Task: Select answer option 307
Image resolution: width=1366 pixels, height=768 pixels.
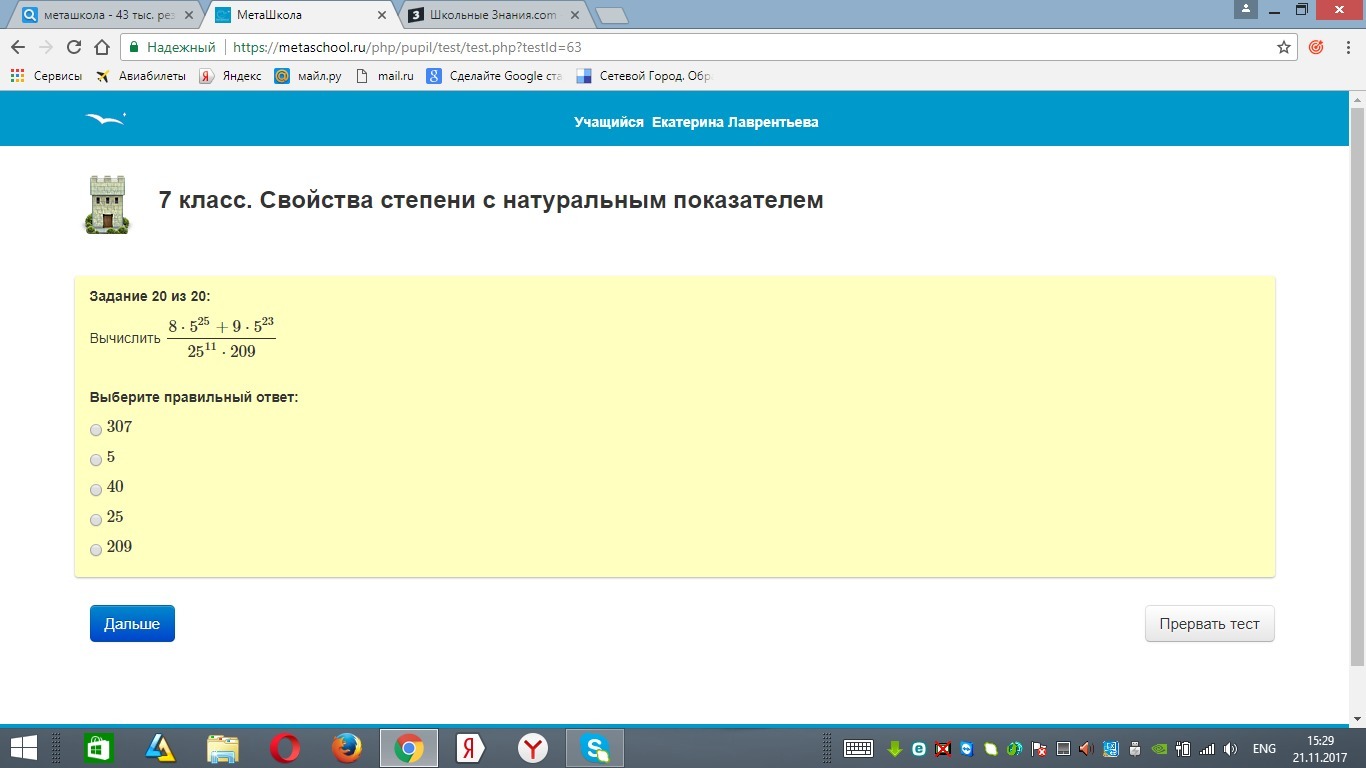Action: coord(96,430)
